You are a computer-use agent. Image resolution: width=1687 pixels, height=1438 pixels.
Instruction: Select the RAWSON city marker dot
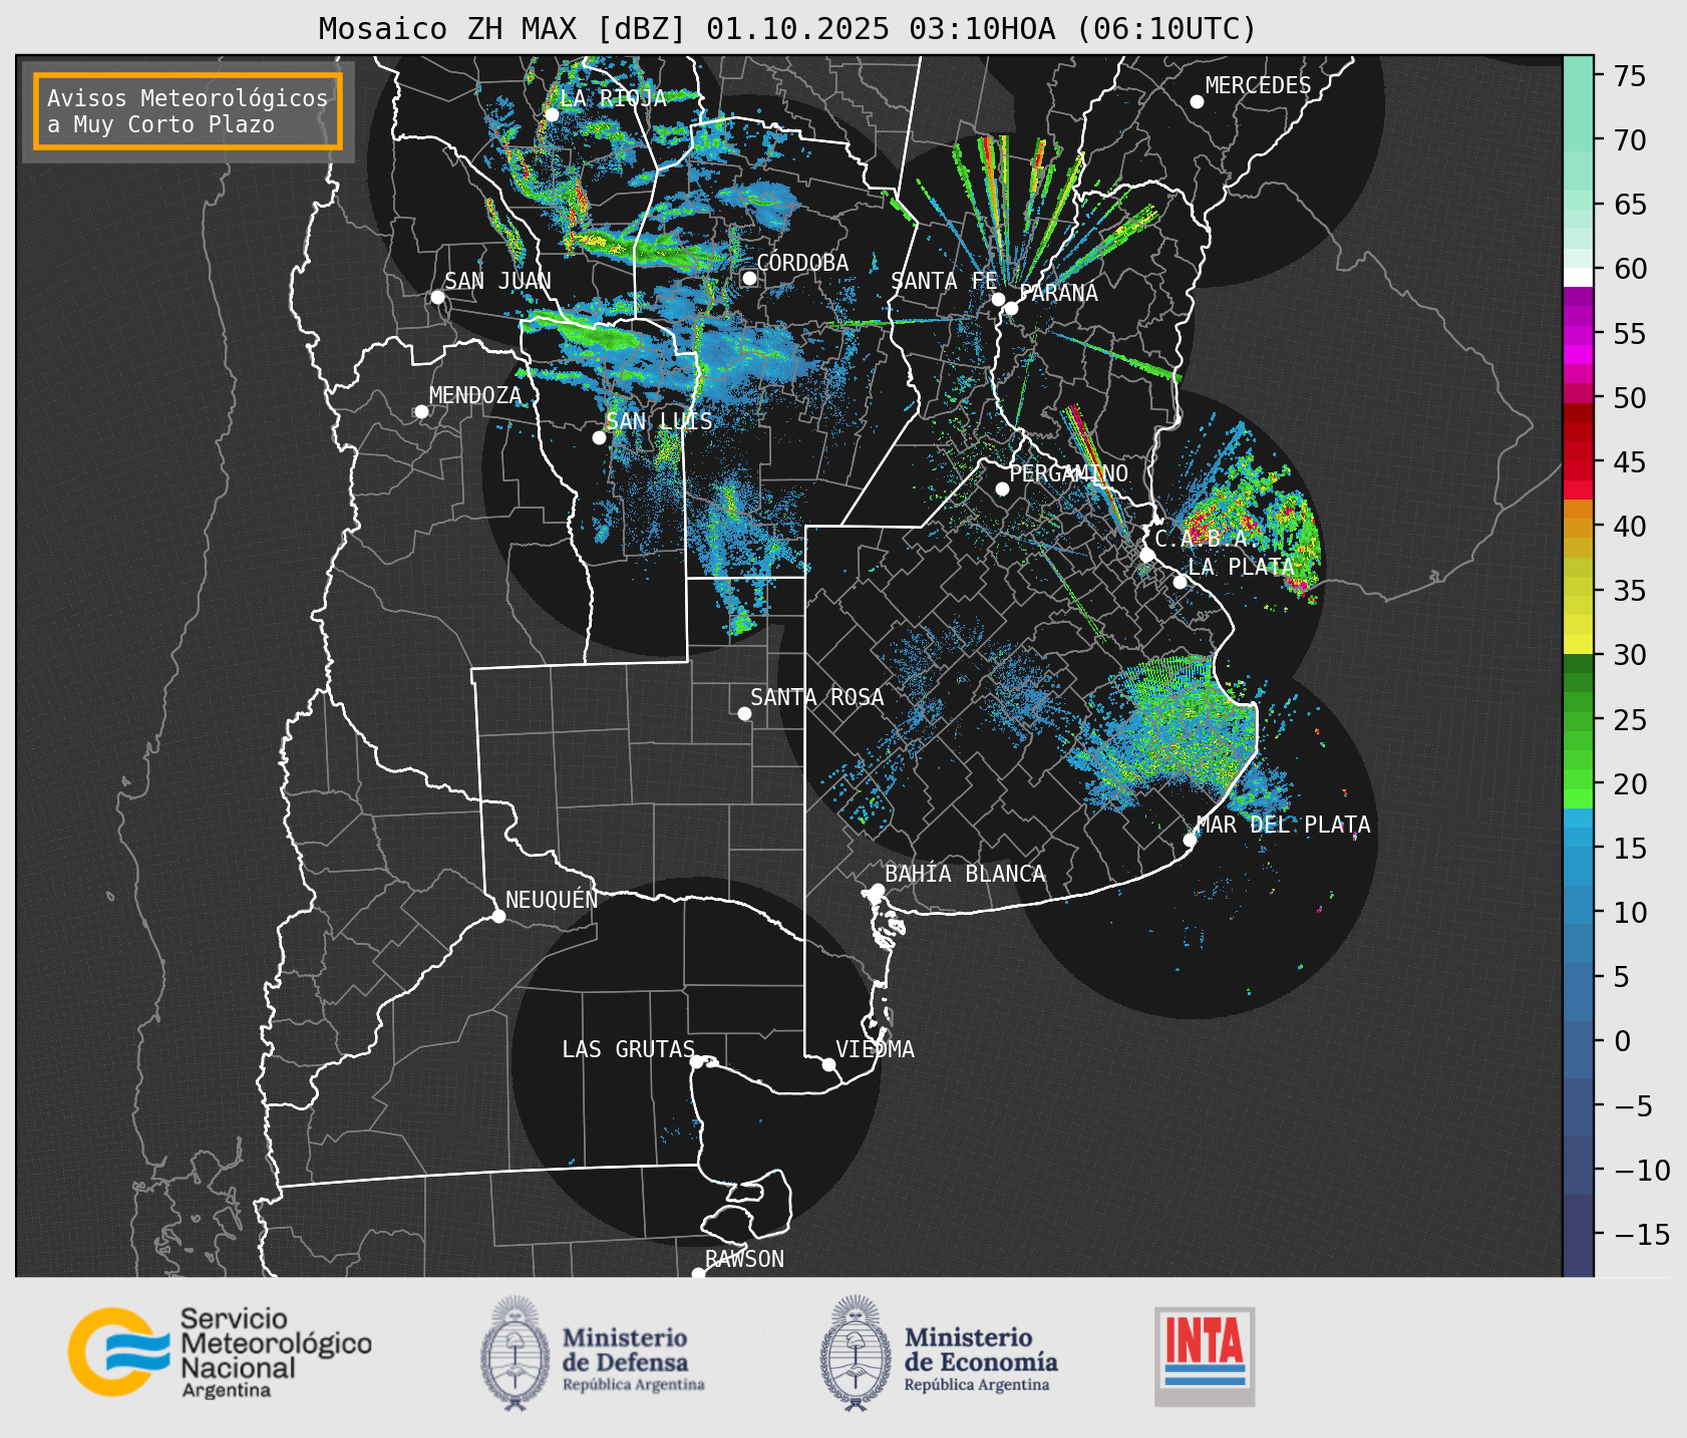tap(698, 1274)
